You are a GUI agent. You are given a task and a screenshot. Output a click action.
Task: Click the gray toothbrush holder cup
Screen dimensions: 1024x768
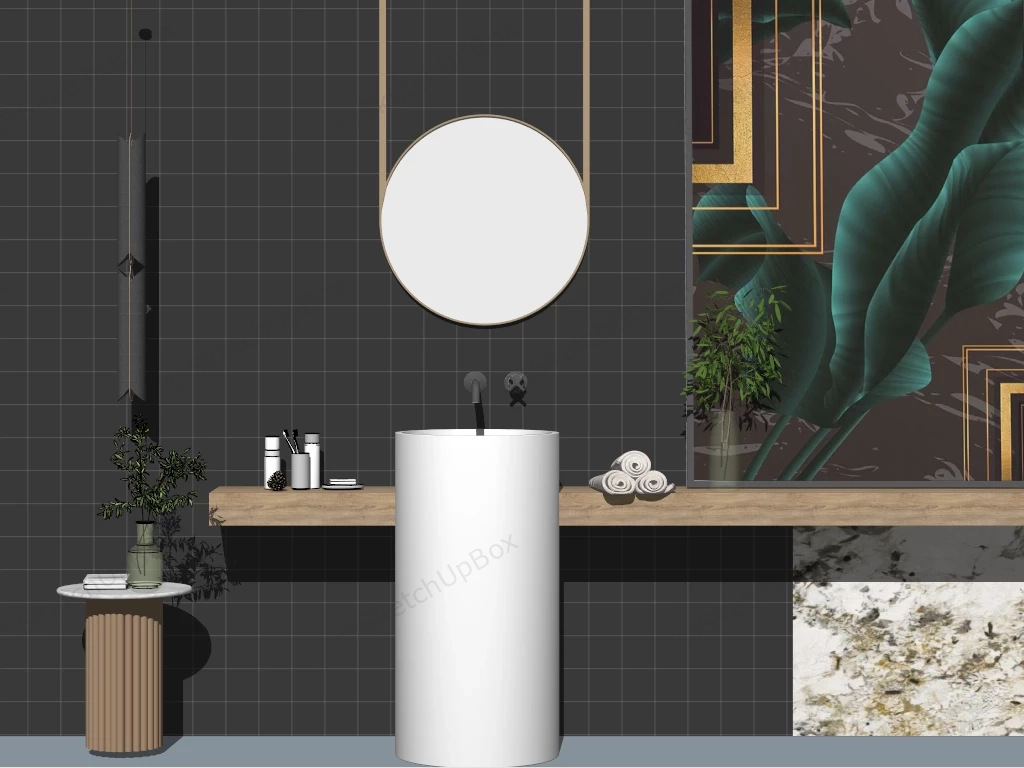click(x=300, y=470)
